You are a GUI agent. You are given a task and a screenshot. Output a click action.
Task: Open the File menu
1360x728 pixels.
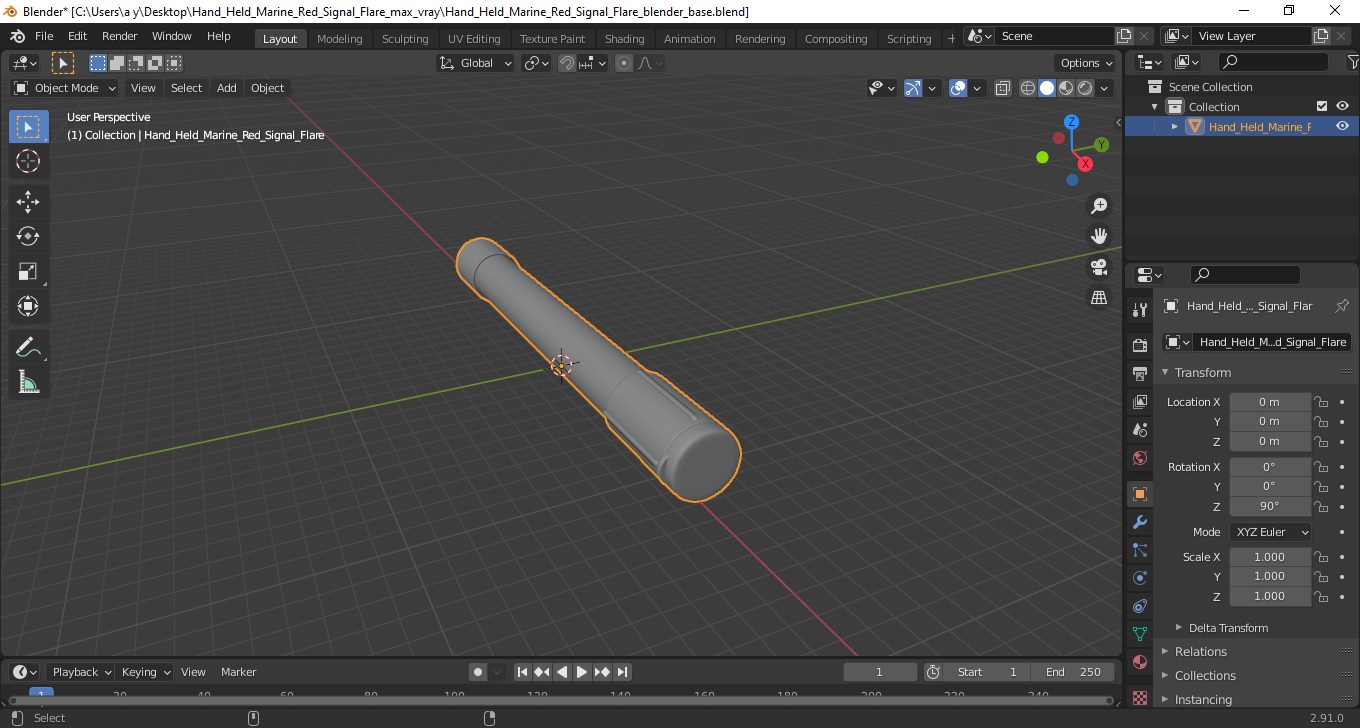point(44,36)
